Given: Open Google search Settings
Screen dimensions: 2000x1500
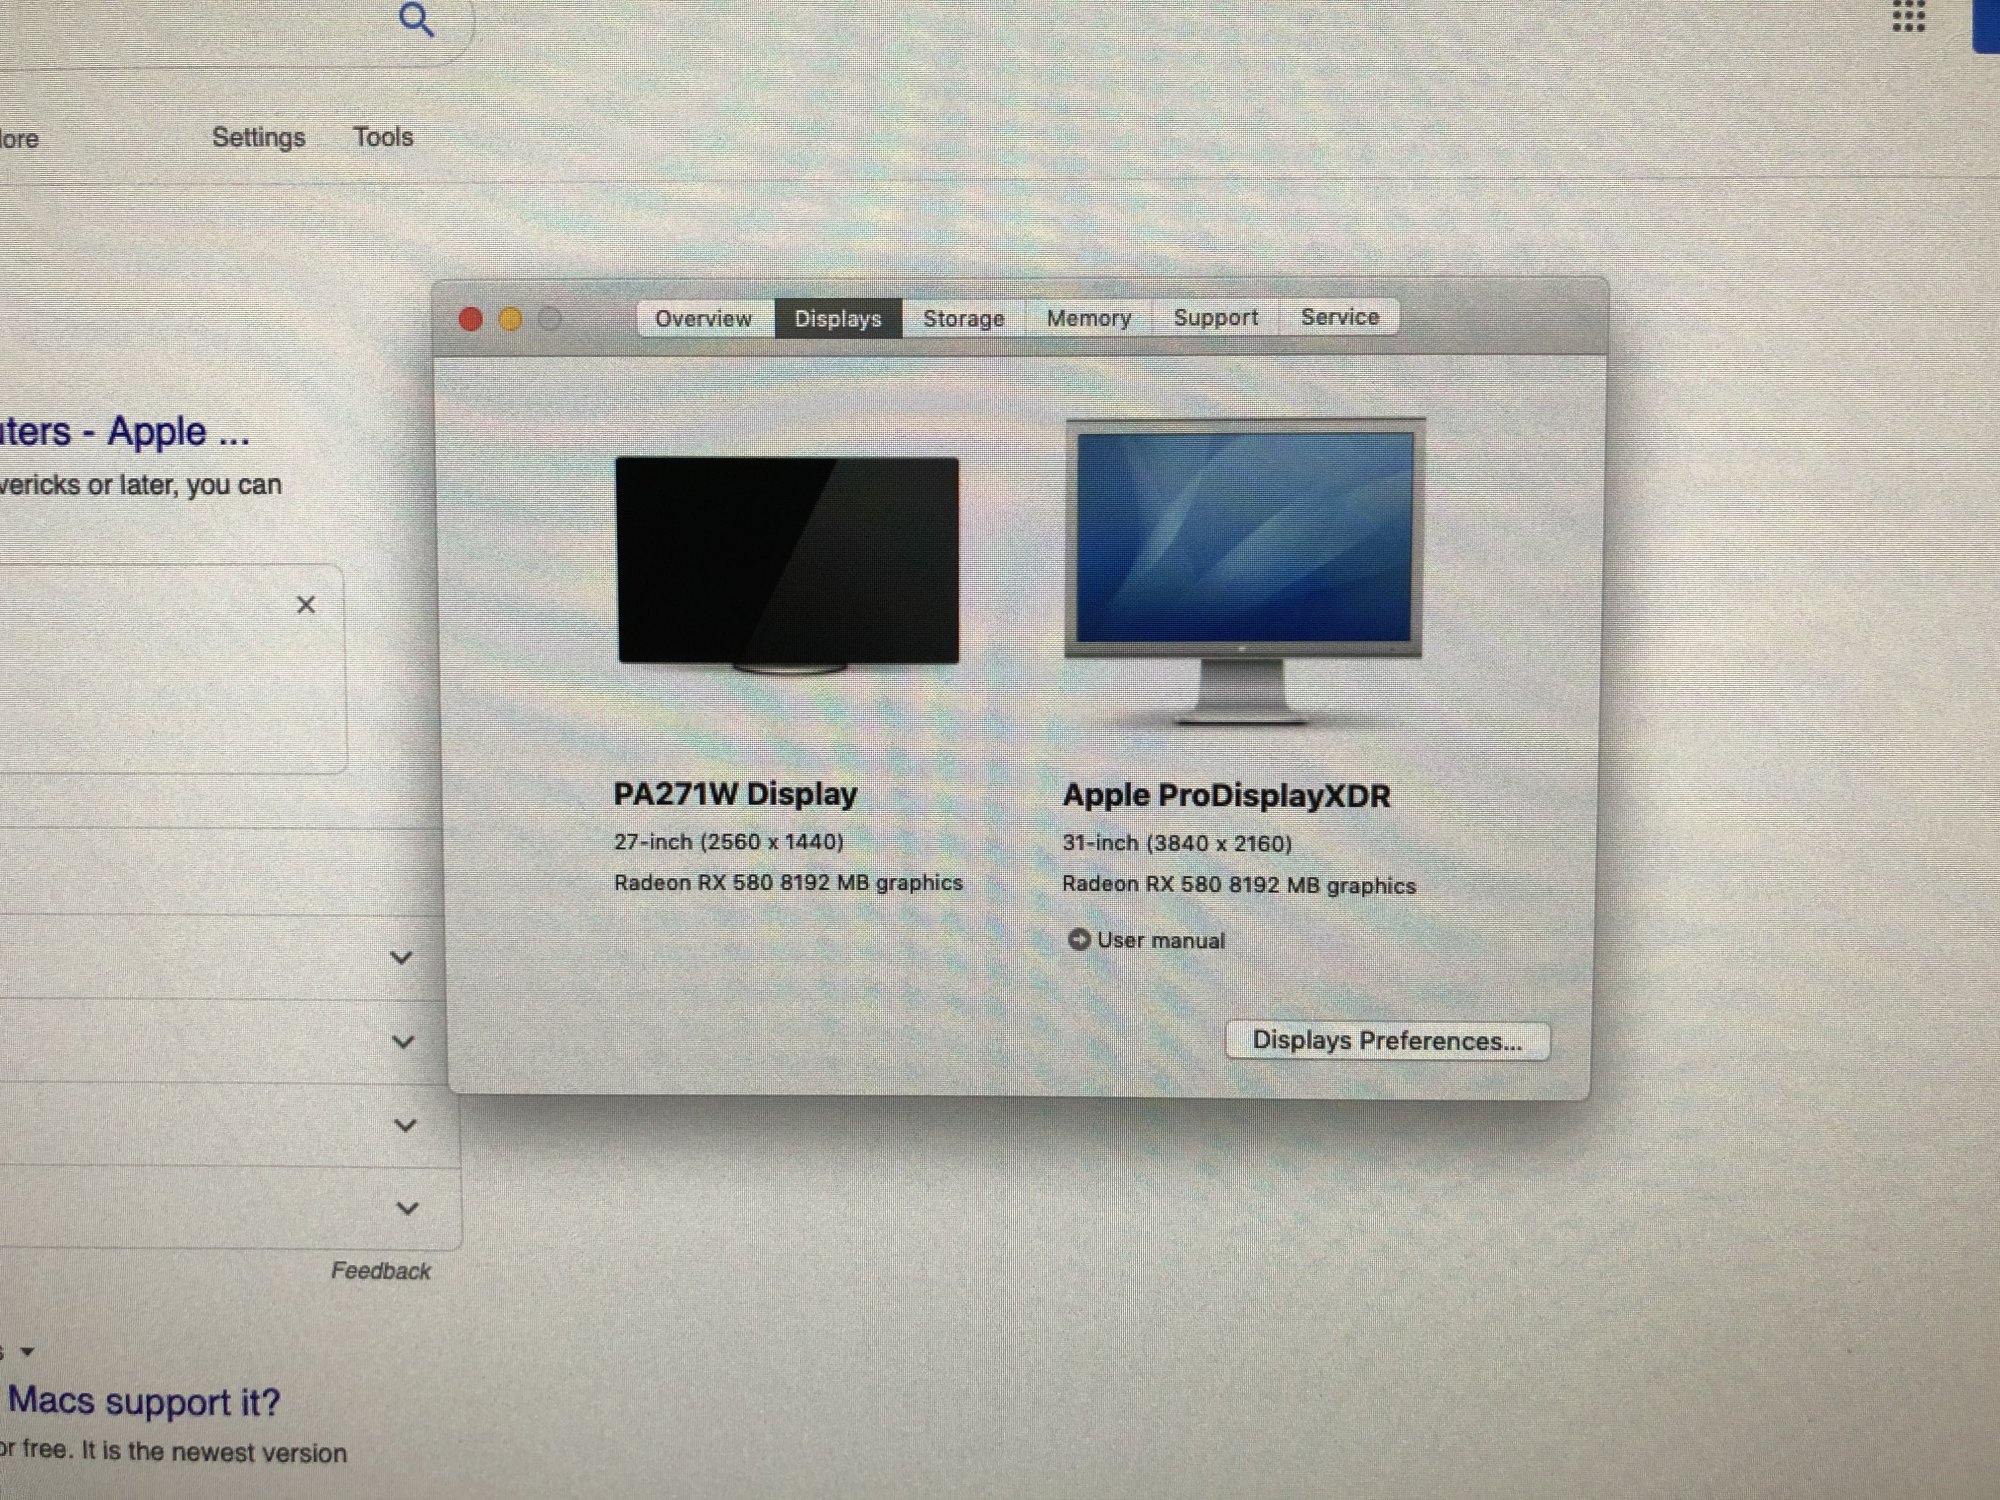Looking at the screenshot, I should [x=258, y=137].
